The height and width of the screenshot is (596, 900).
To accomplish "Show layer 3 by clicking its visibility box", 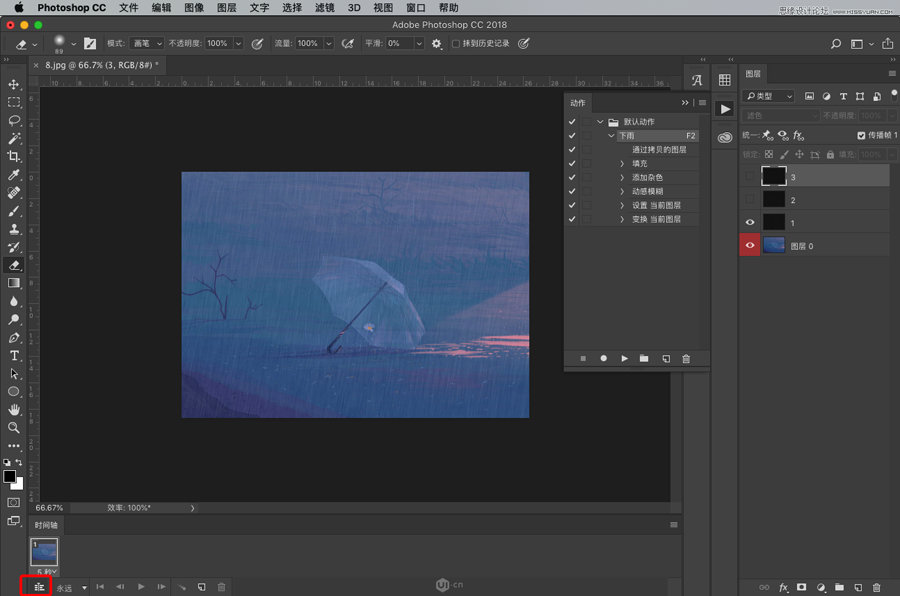I will 750,176.
